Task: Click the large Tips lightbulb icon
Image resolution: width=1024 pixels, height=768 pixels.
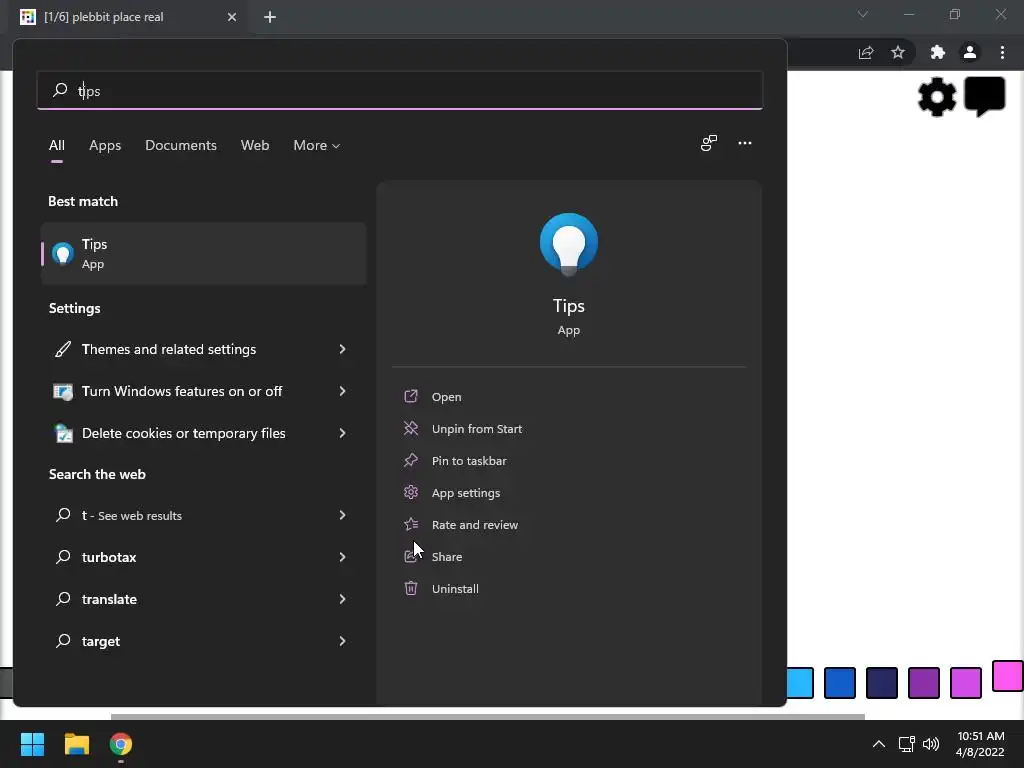Action: (x=568, y=244)
